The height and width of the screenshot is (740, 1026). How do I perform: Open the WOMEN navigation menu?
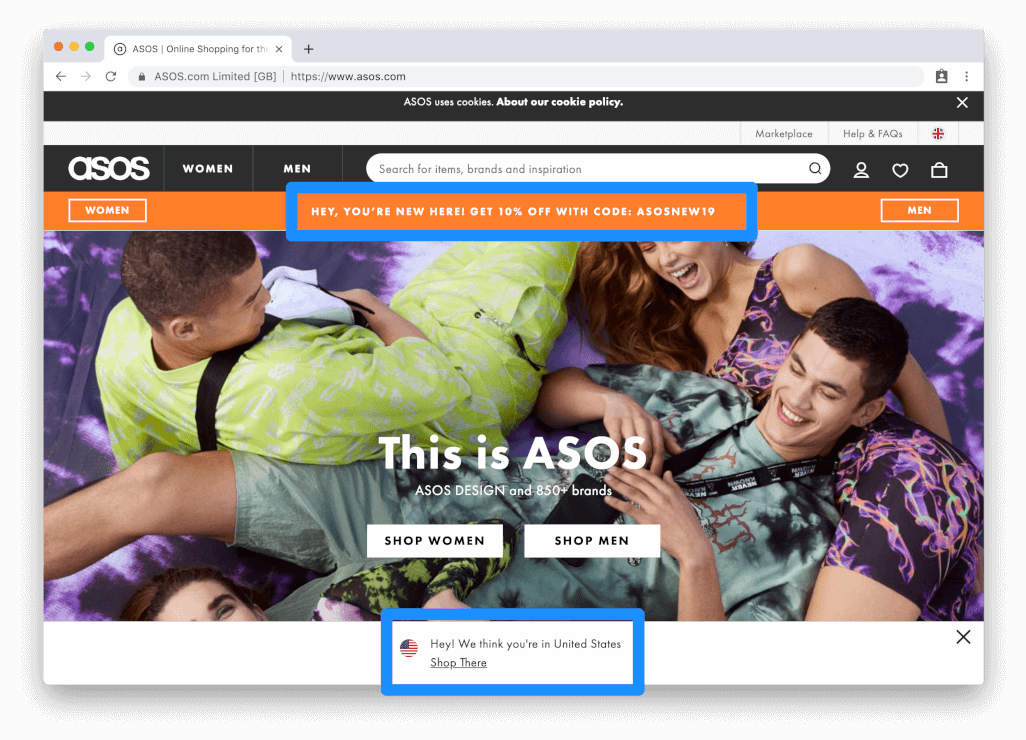[x=208, y=169]
